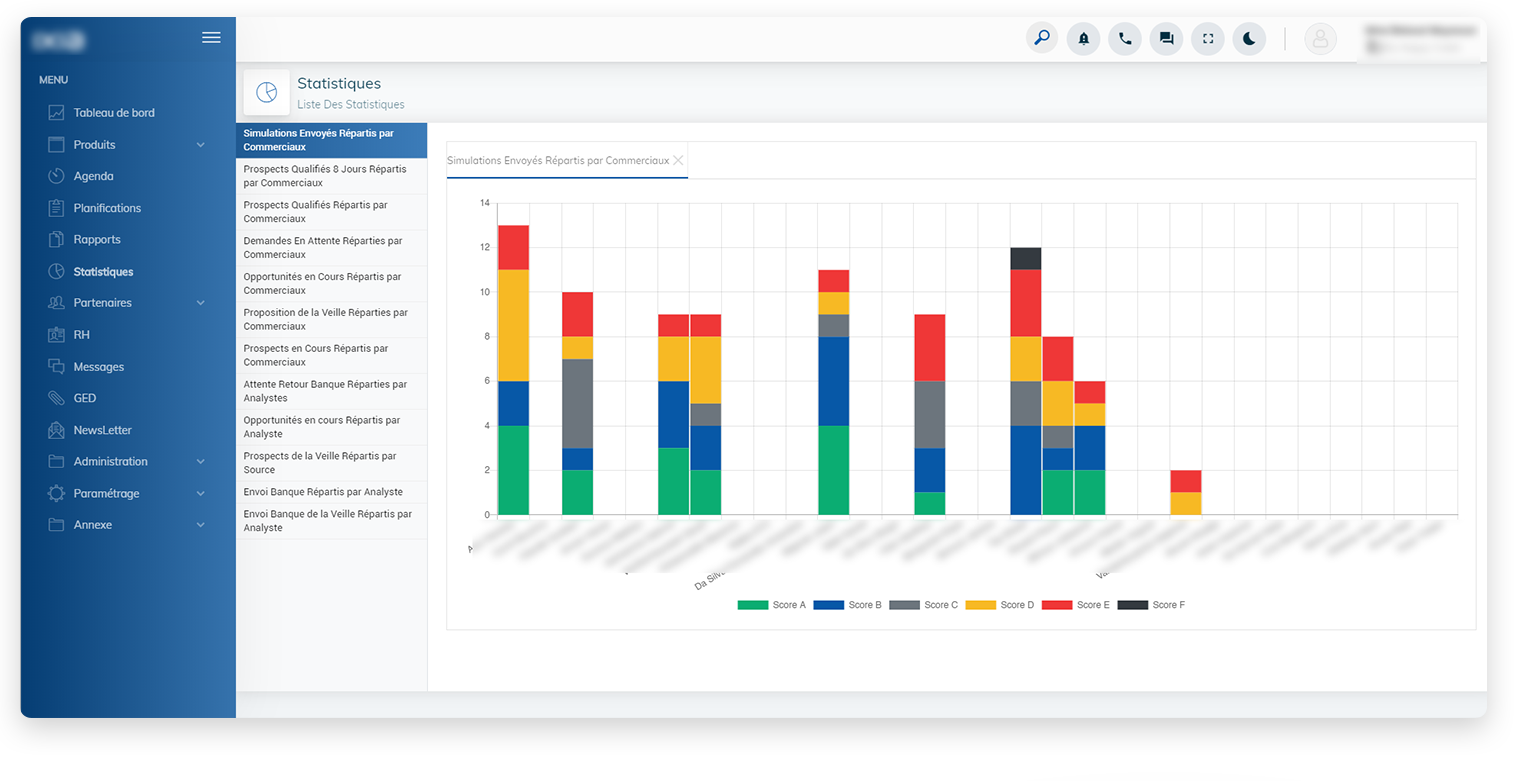
Task: Open the Rapports sidebar item
Action: [99, 239]
